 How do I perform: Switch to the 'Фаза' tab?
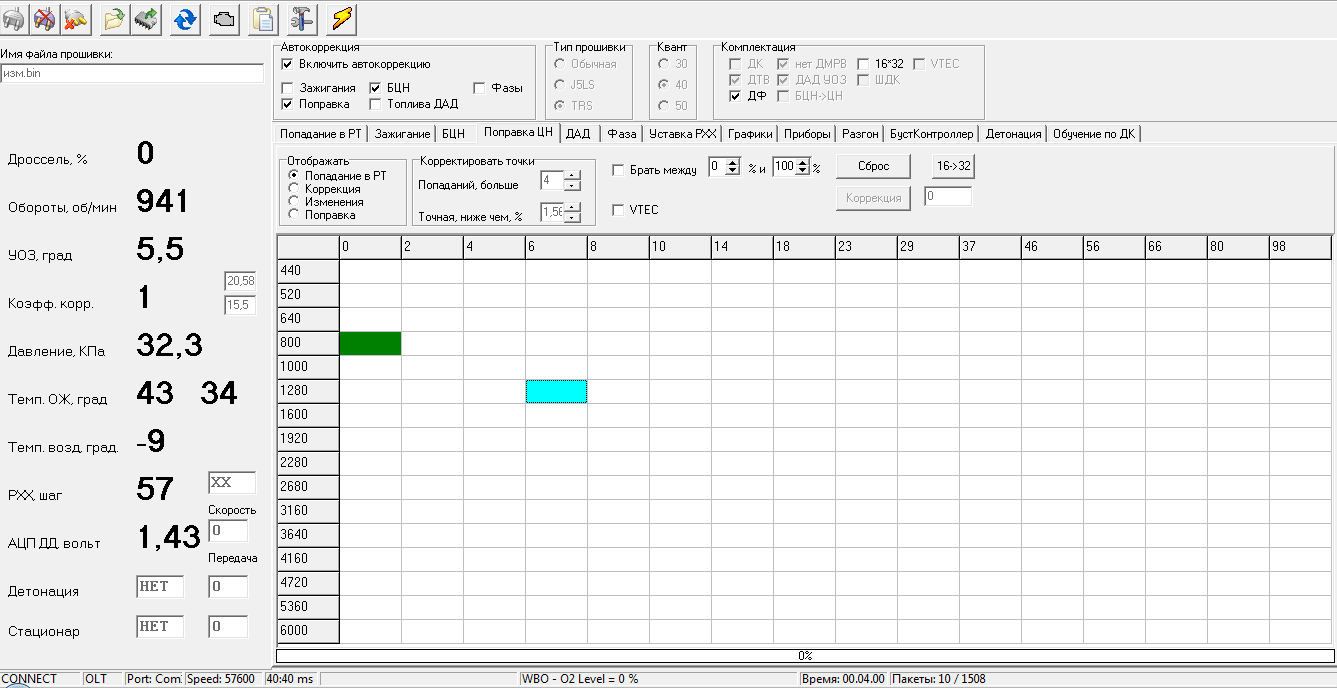(x=621, y=134)
